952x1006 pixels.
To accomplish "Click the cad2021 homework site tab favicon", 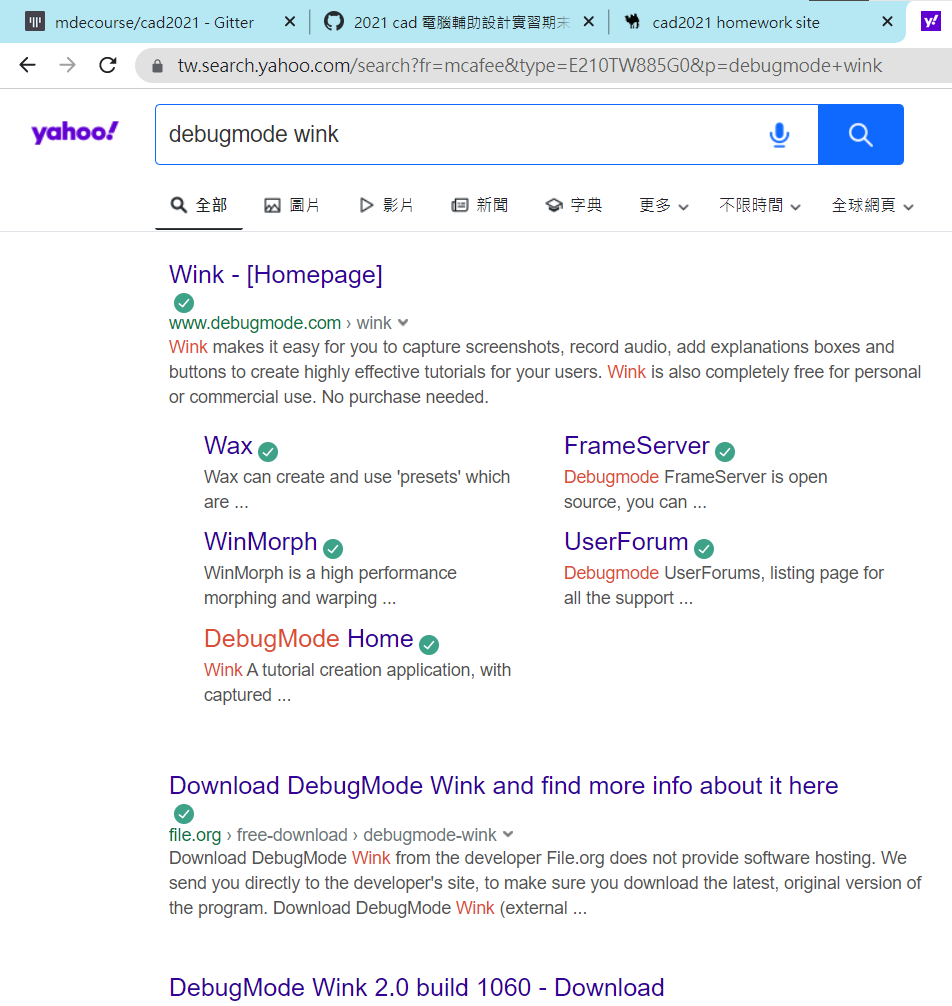I will [x=633, y=22].
